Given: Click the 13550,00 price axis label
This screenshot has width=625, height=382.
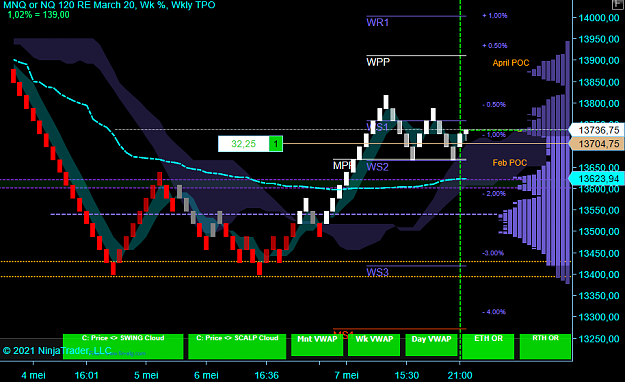Looking at the screenshot, I should [x=599, y=210].
